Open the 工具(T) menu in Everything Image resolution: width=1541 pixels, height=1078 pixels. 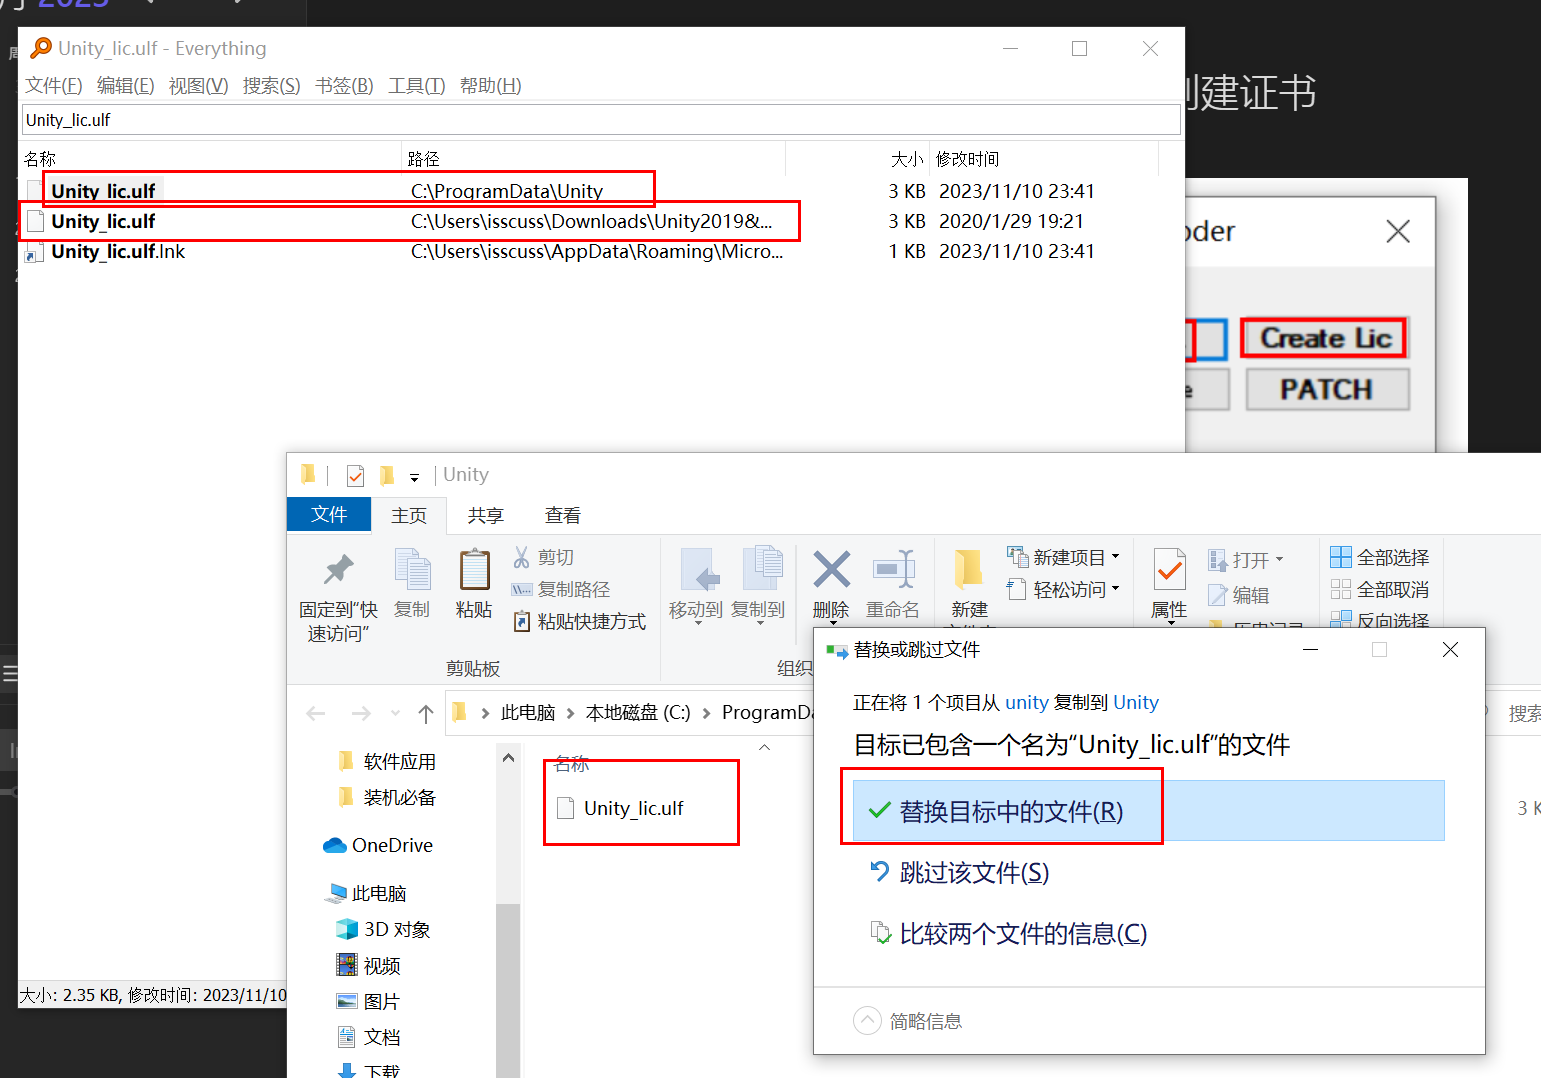(x=416, y=85)
